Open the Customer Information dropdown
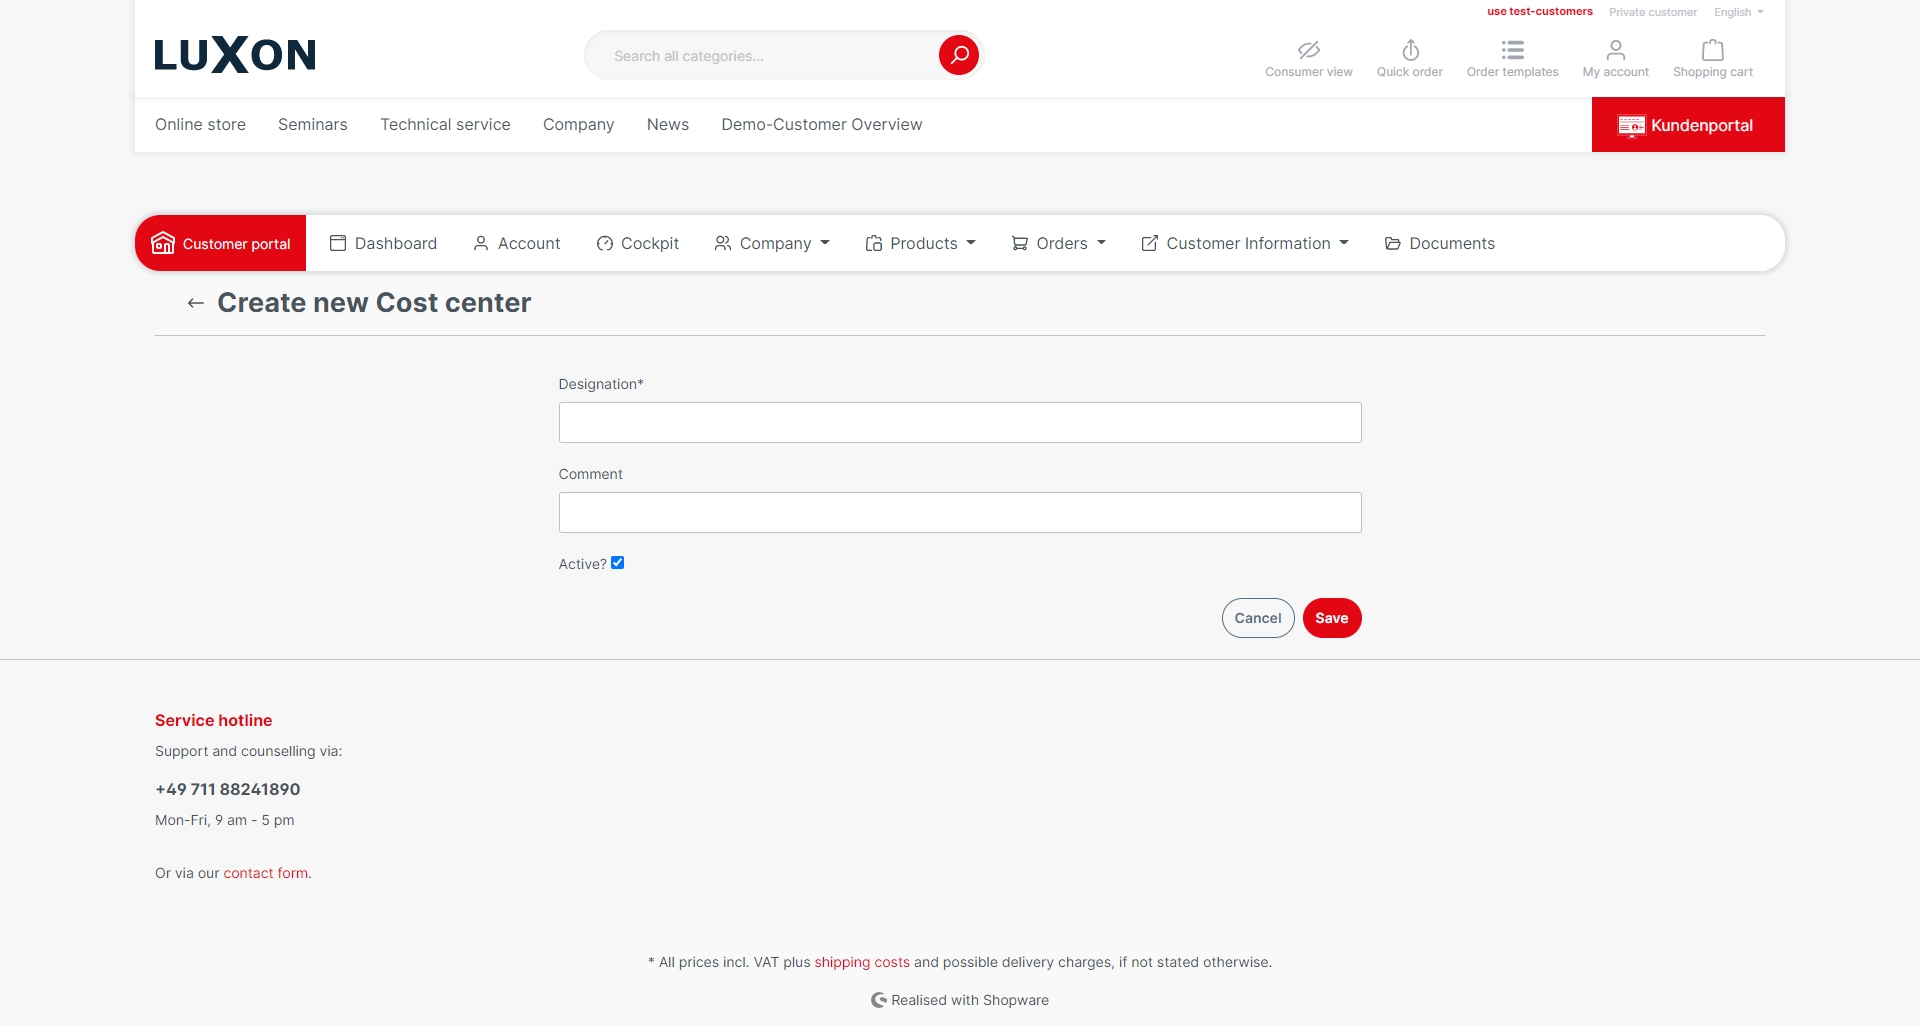 coord(1246,244)
